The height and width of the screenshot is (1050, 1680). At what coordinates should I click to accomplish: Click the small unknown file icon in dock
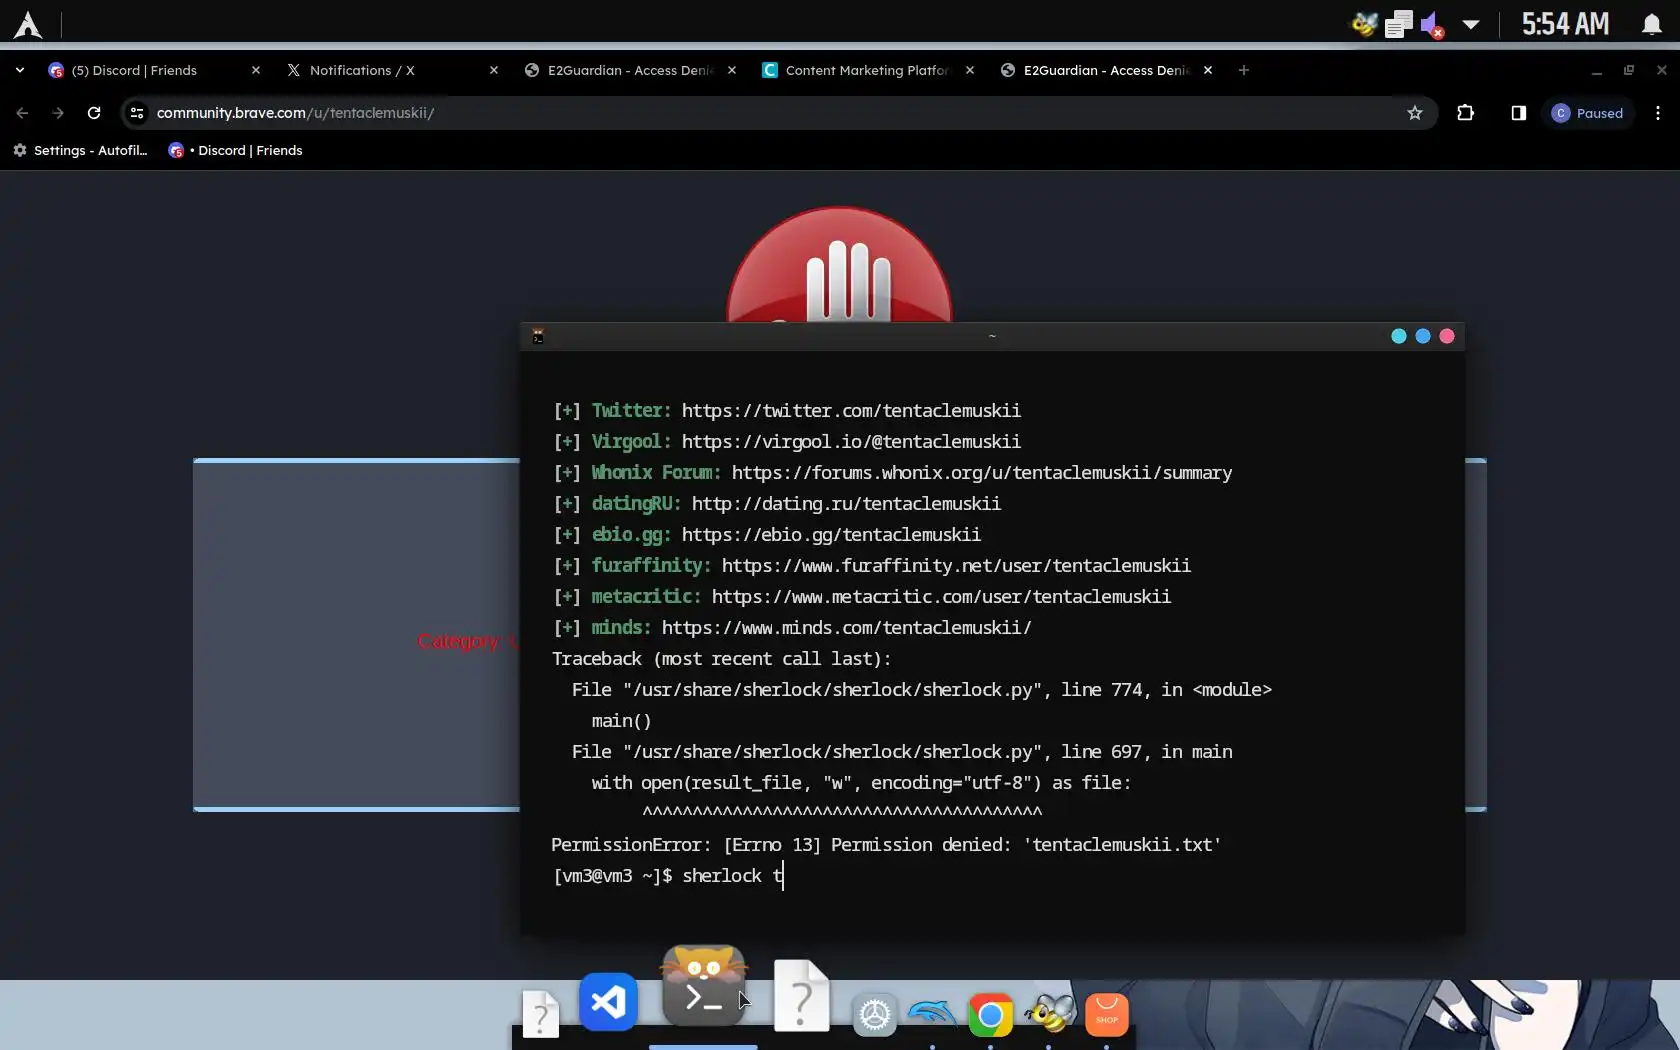coord(541,1014)
